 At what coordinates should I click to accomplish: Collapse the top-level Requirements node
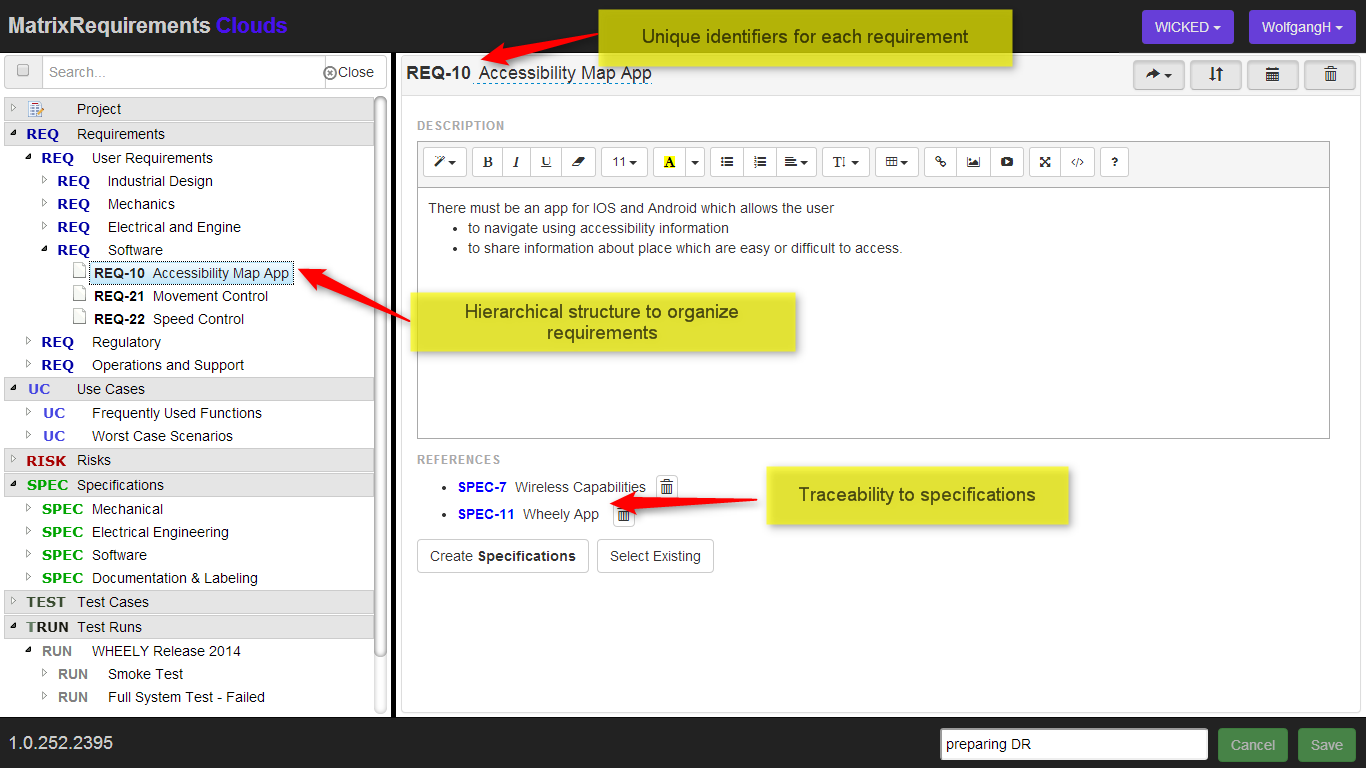click(13, 133)
